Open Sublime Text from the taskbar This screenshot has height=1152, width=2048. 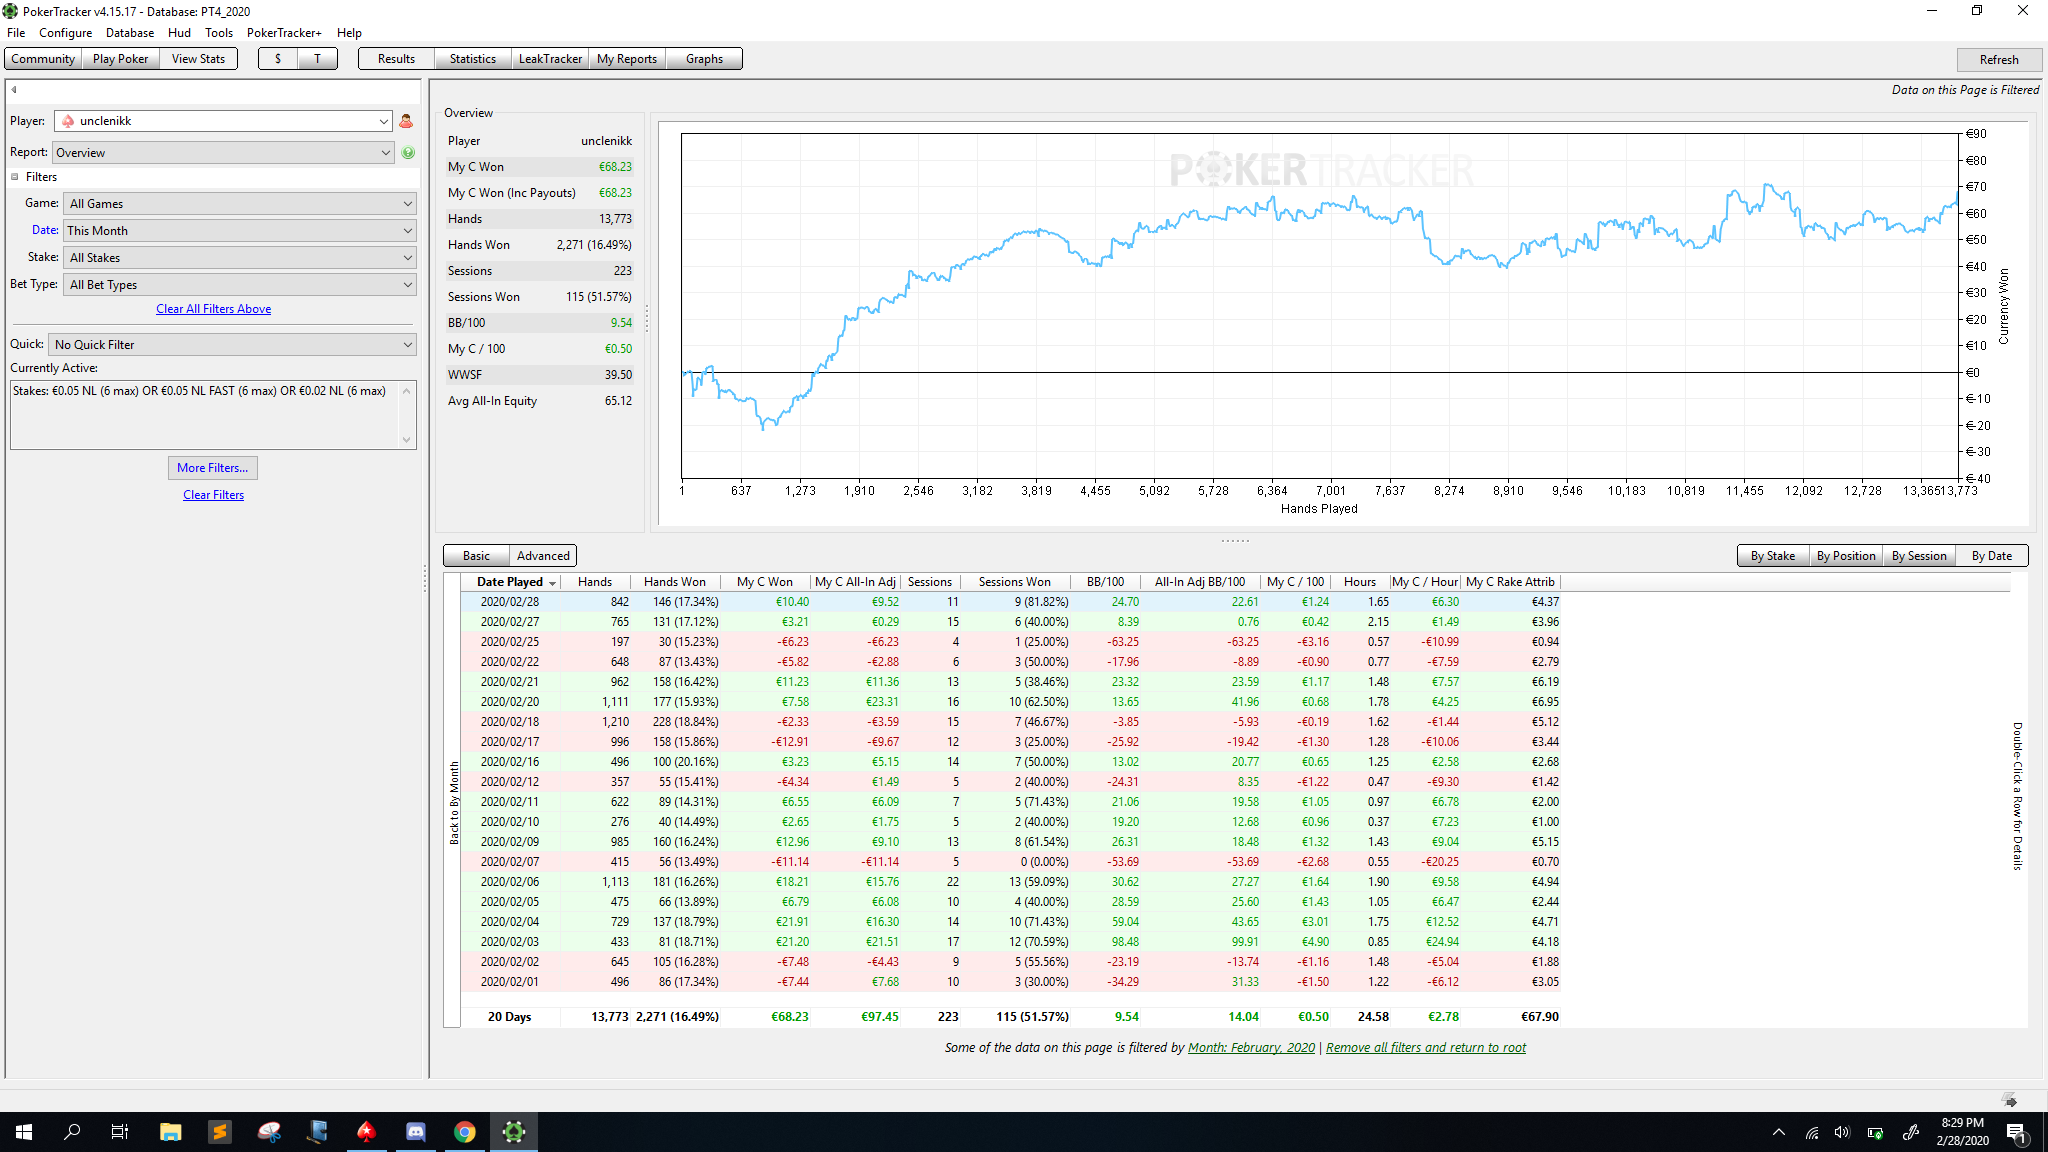[220, 1132]
